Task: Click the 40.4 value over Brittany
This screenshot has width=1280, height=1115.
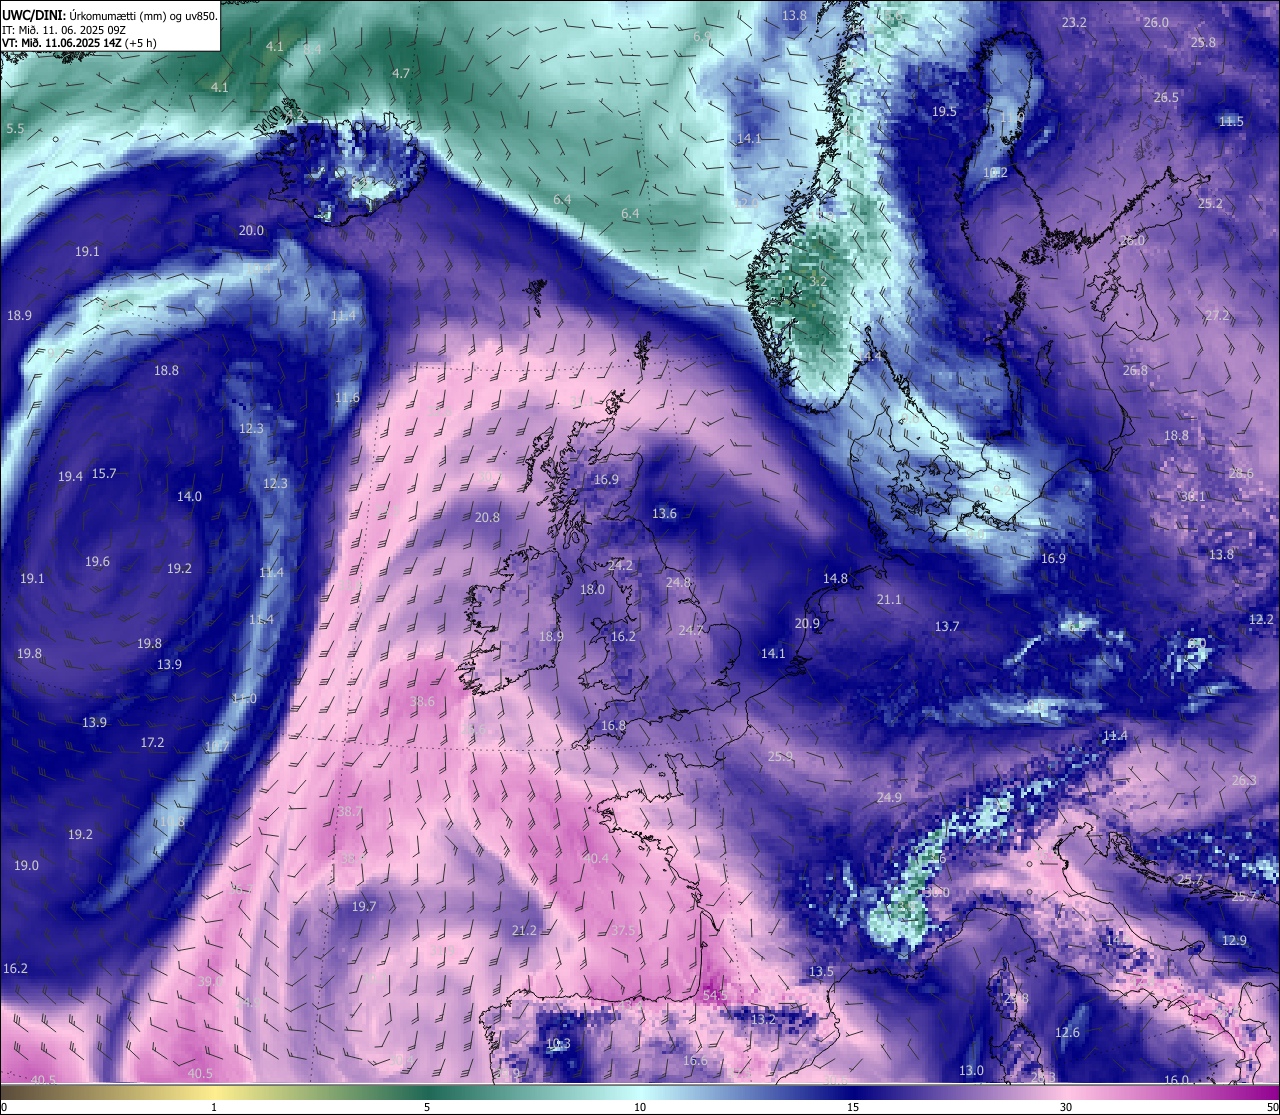Action: (x=595, y=858)
